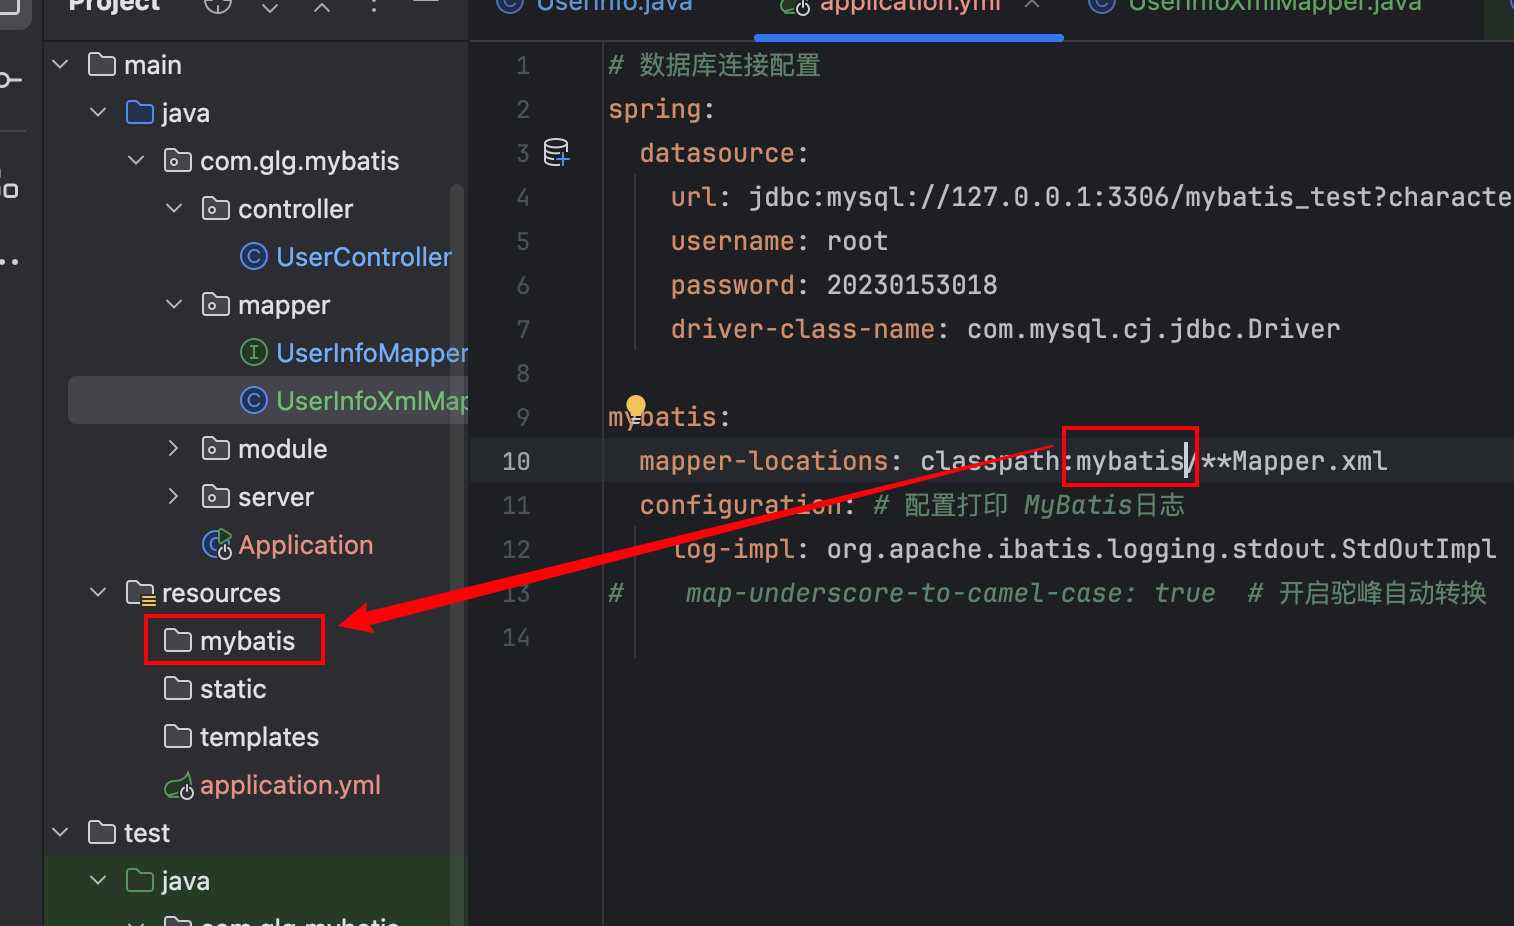
Task: Collapse the test folder chevron
Action: [x=60, y=833]
